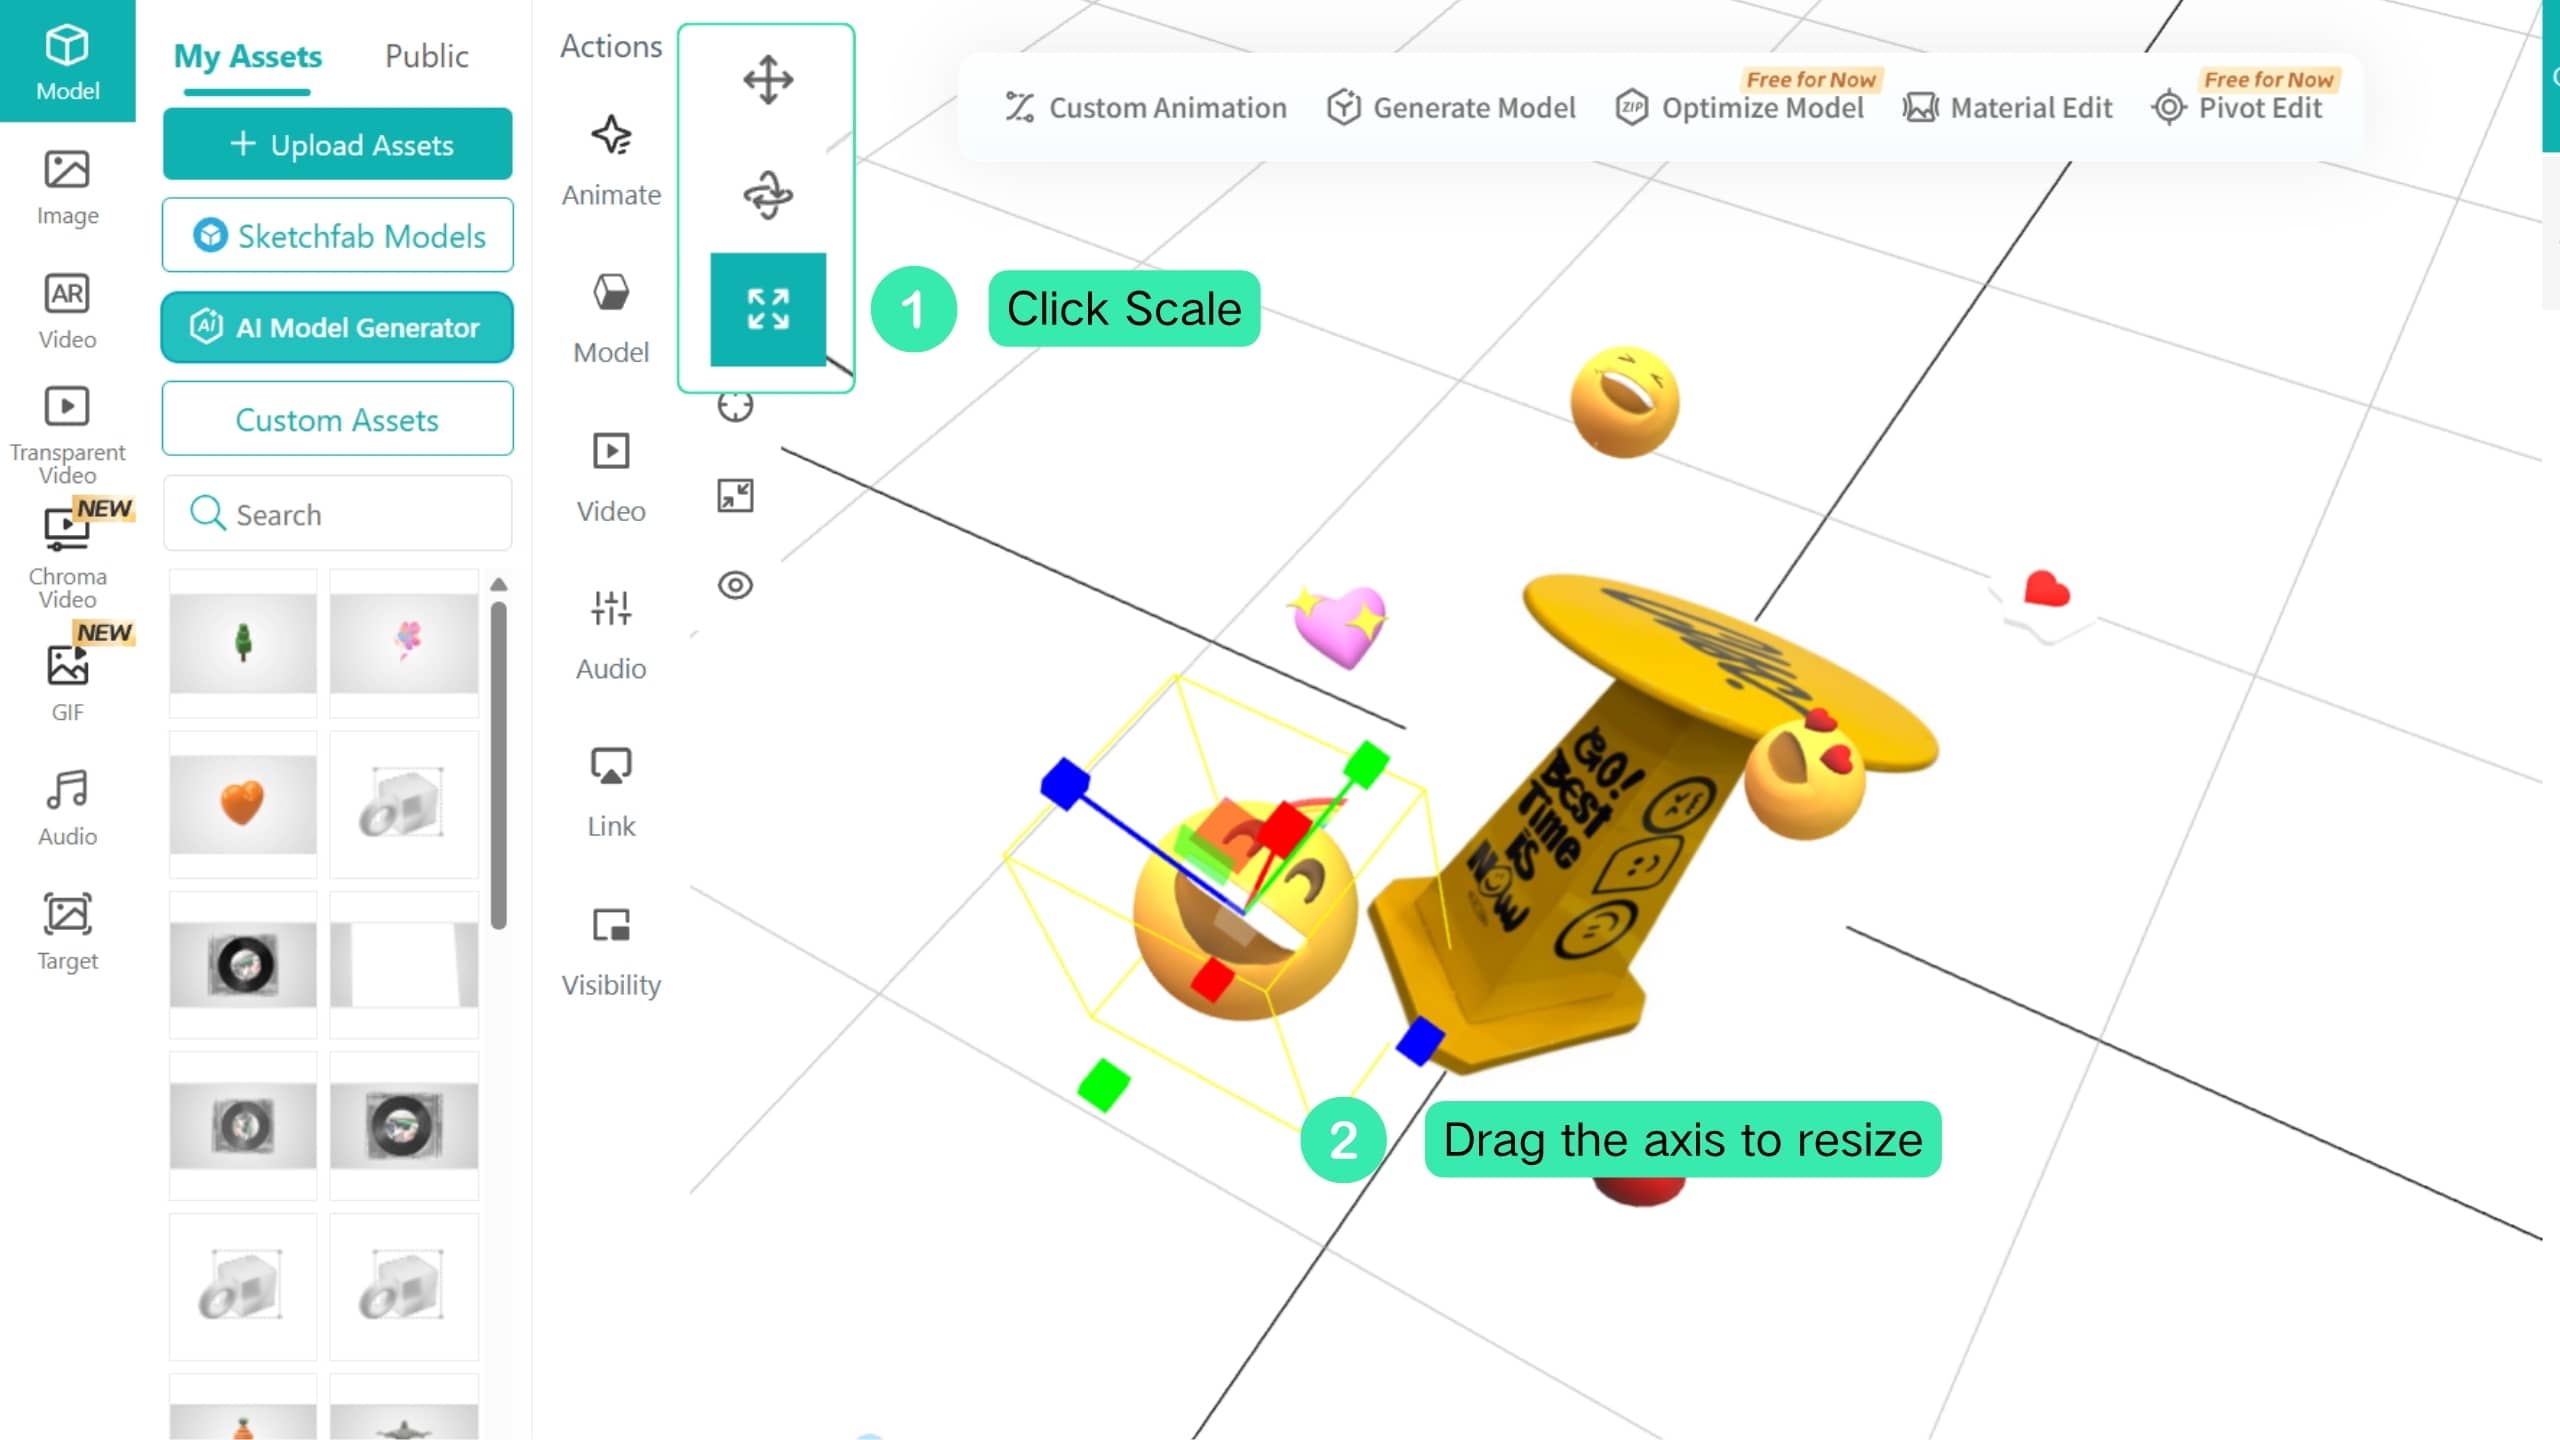Screen dimensions: 2560x1440
Task: Select the Move tool icon
Action: pyautogui.click(x=768, y=80)
